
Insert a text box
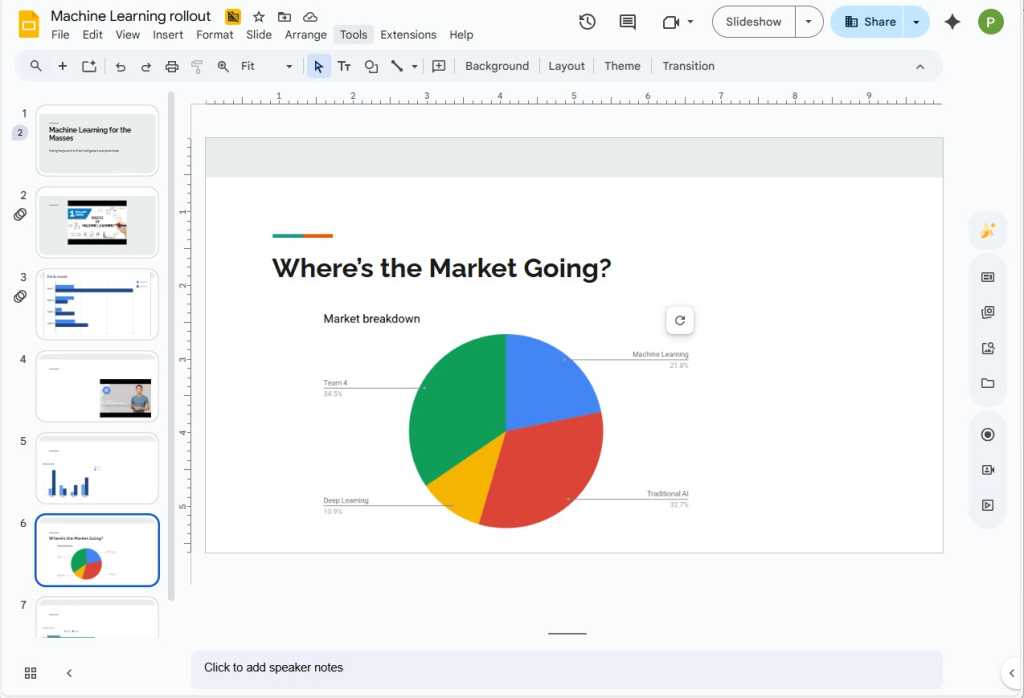click(x=344, y=66)
